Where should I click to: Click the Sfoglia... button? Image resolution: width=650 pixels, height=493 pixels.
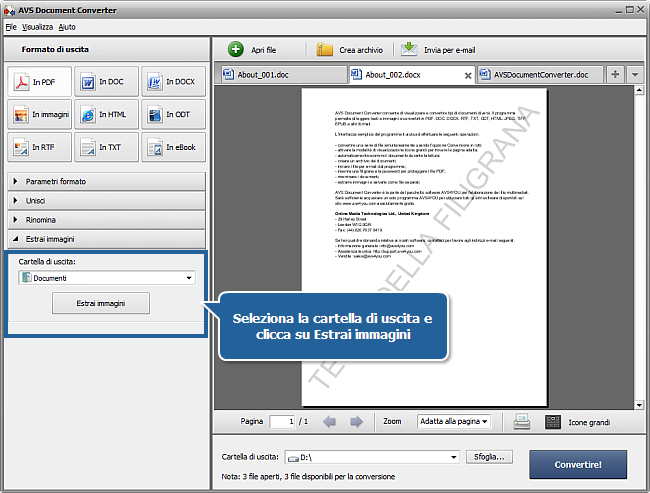point(489,457)
